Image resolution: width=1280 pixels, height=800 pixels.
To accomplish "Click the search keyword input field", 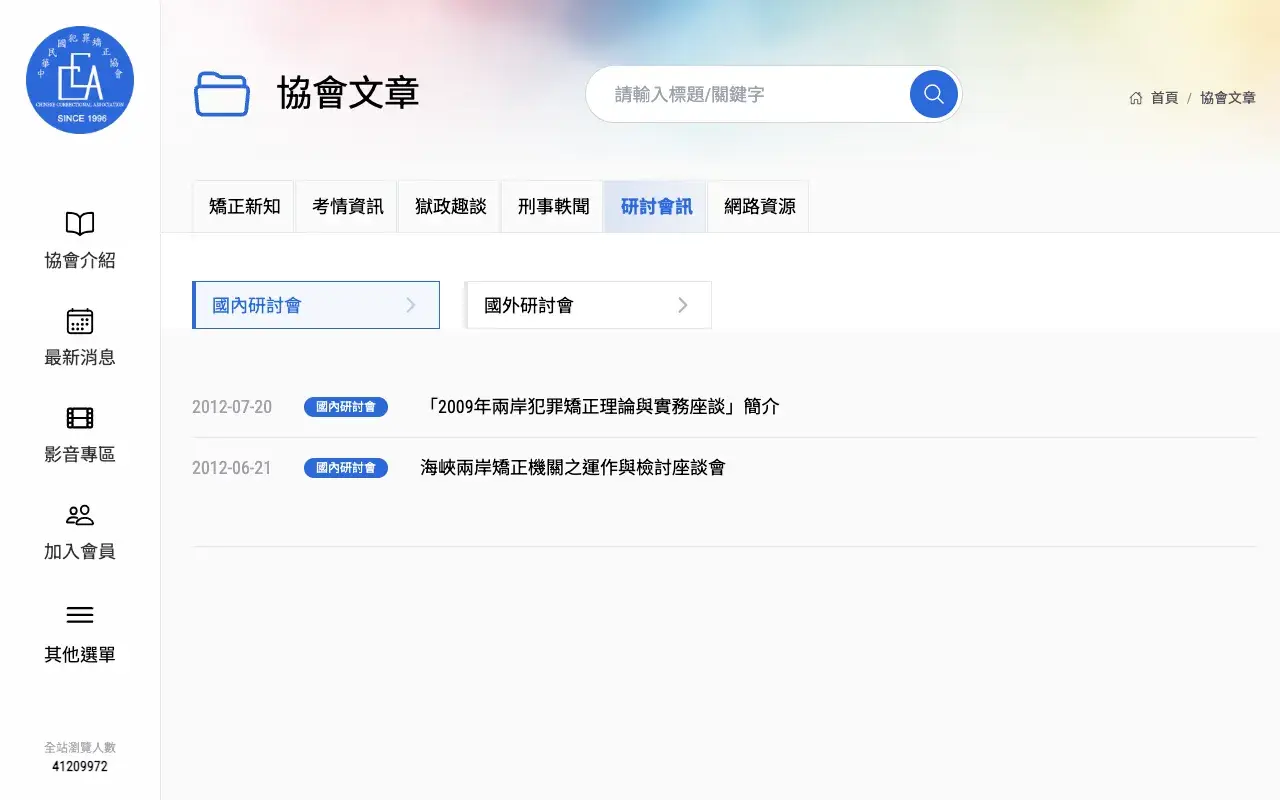I will tap(748, 94).
